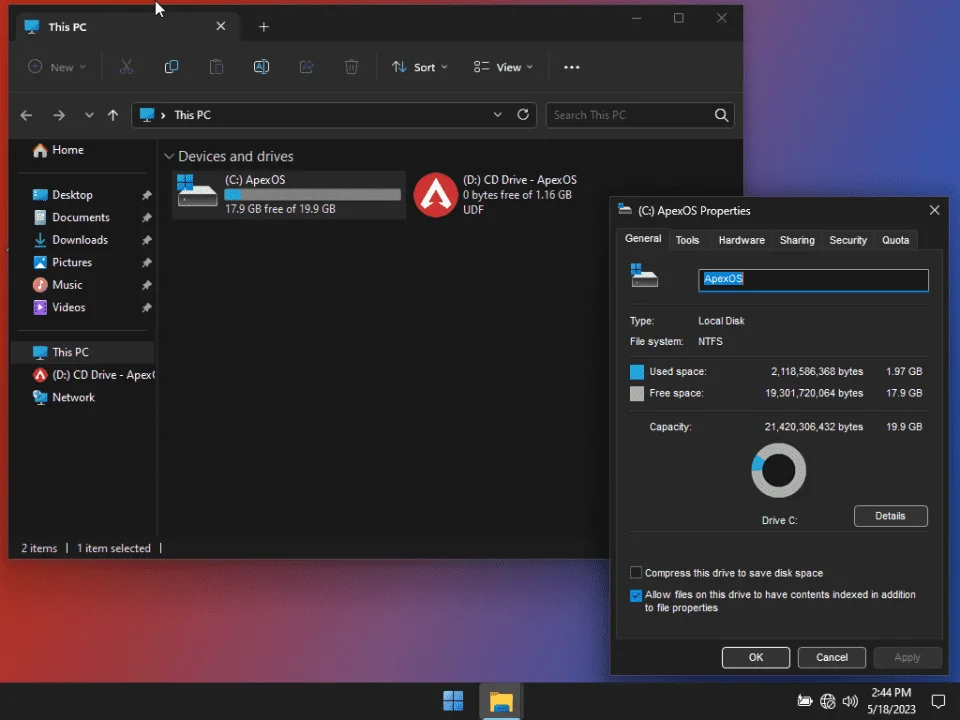Open the View dropdown
The image size is (960, 720).
tap(503, 67)
